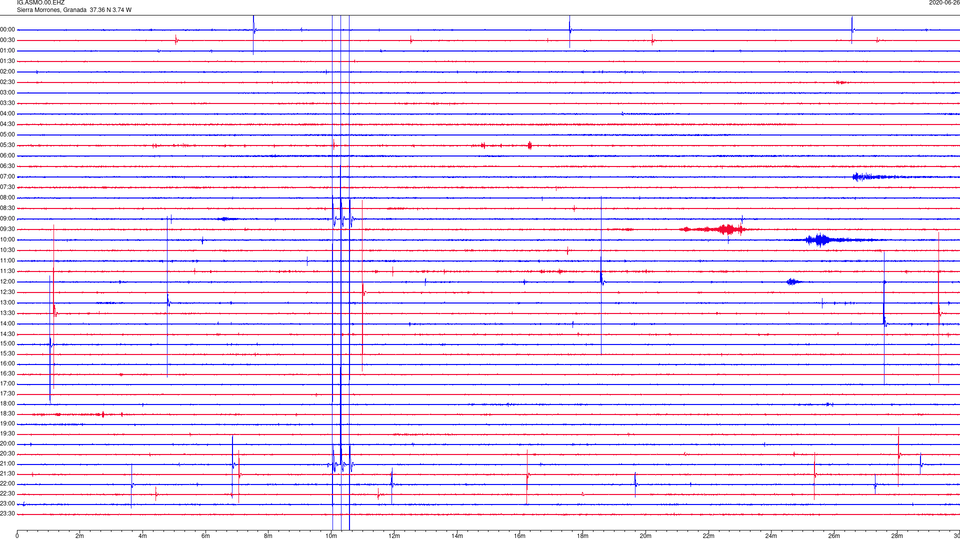Click the 24m tick on the minute axis
960x540 pixels.
[x=771, y=536]
